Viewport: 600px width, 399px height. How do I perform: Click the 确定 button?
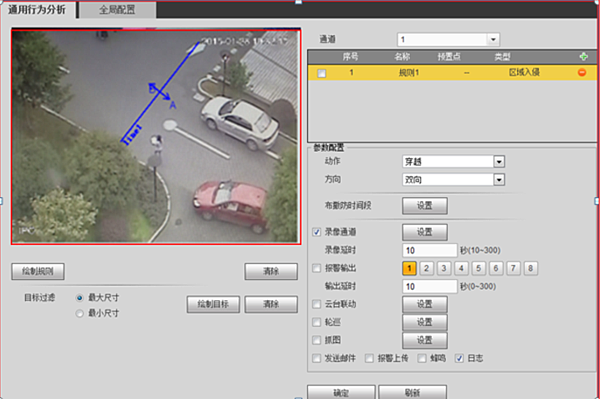coord(341,392)
